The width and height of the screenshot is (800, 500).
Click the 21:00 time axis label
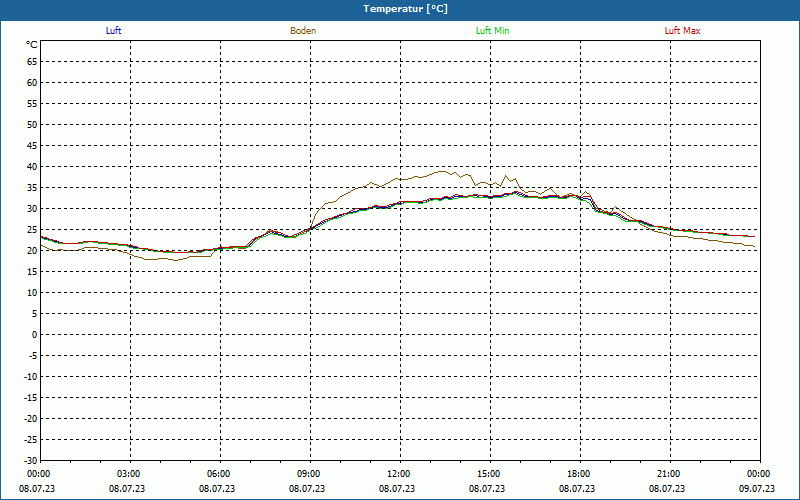coord(668,474)
